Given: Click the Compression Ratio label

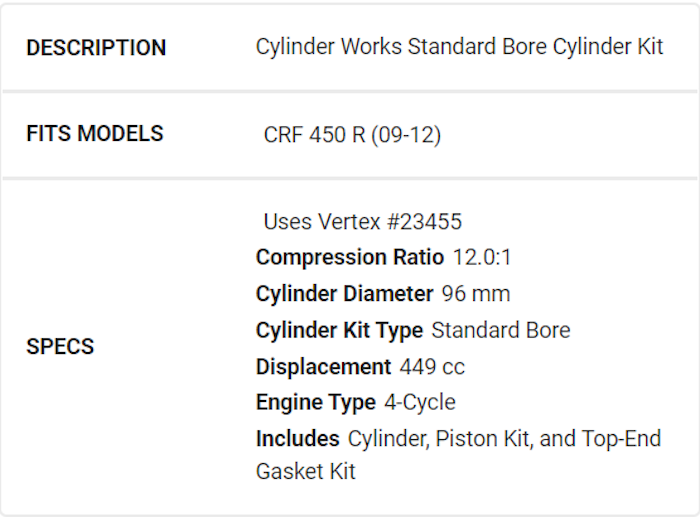Looking at the screenshot, I should tap(349, 258).
